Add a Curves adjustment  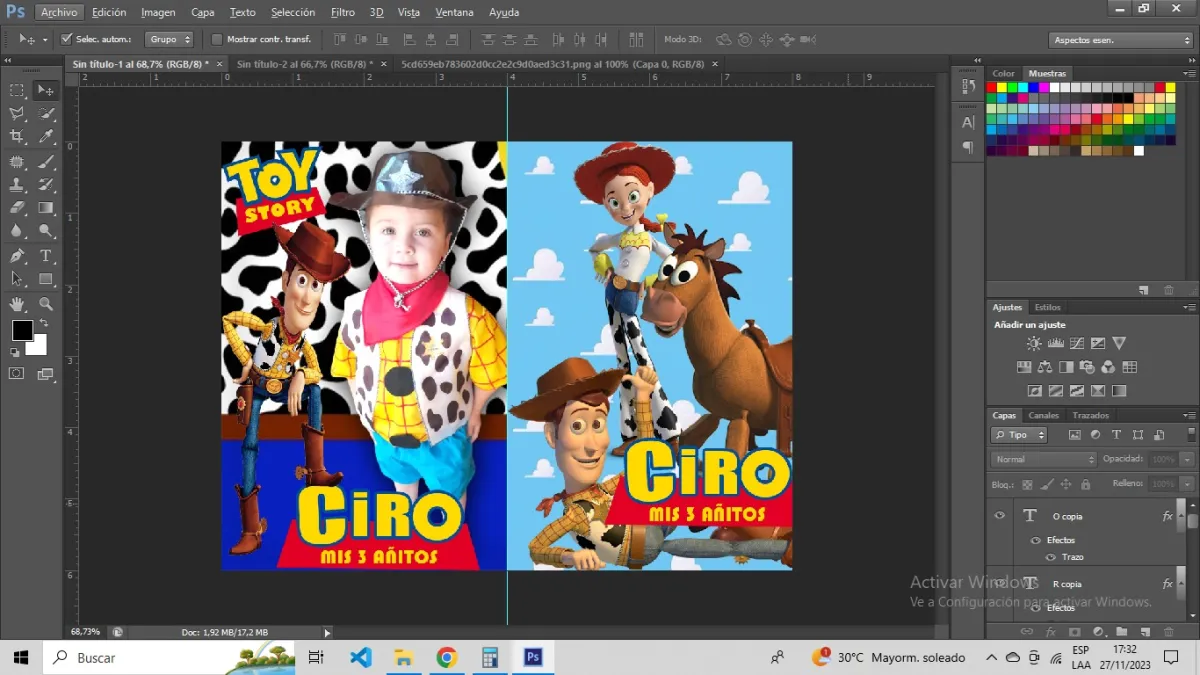(x=1076, y=343)
